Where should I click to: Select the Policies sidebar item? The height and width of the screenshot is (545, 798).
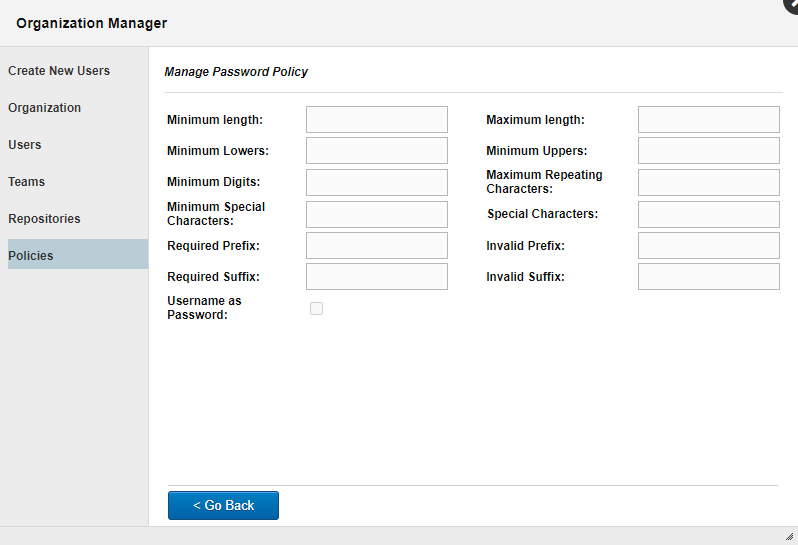(78, 254)
